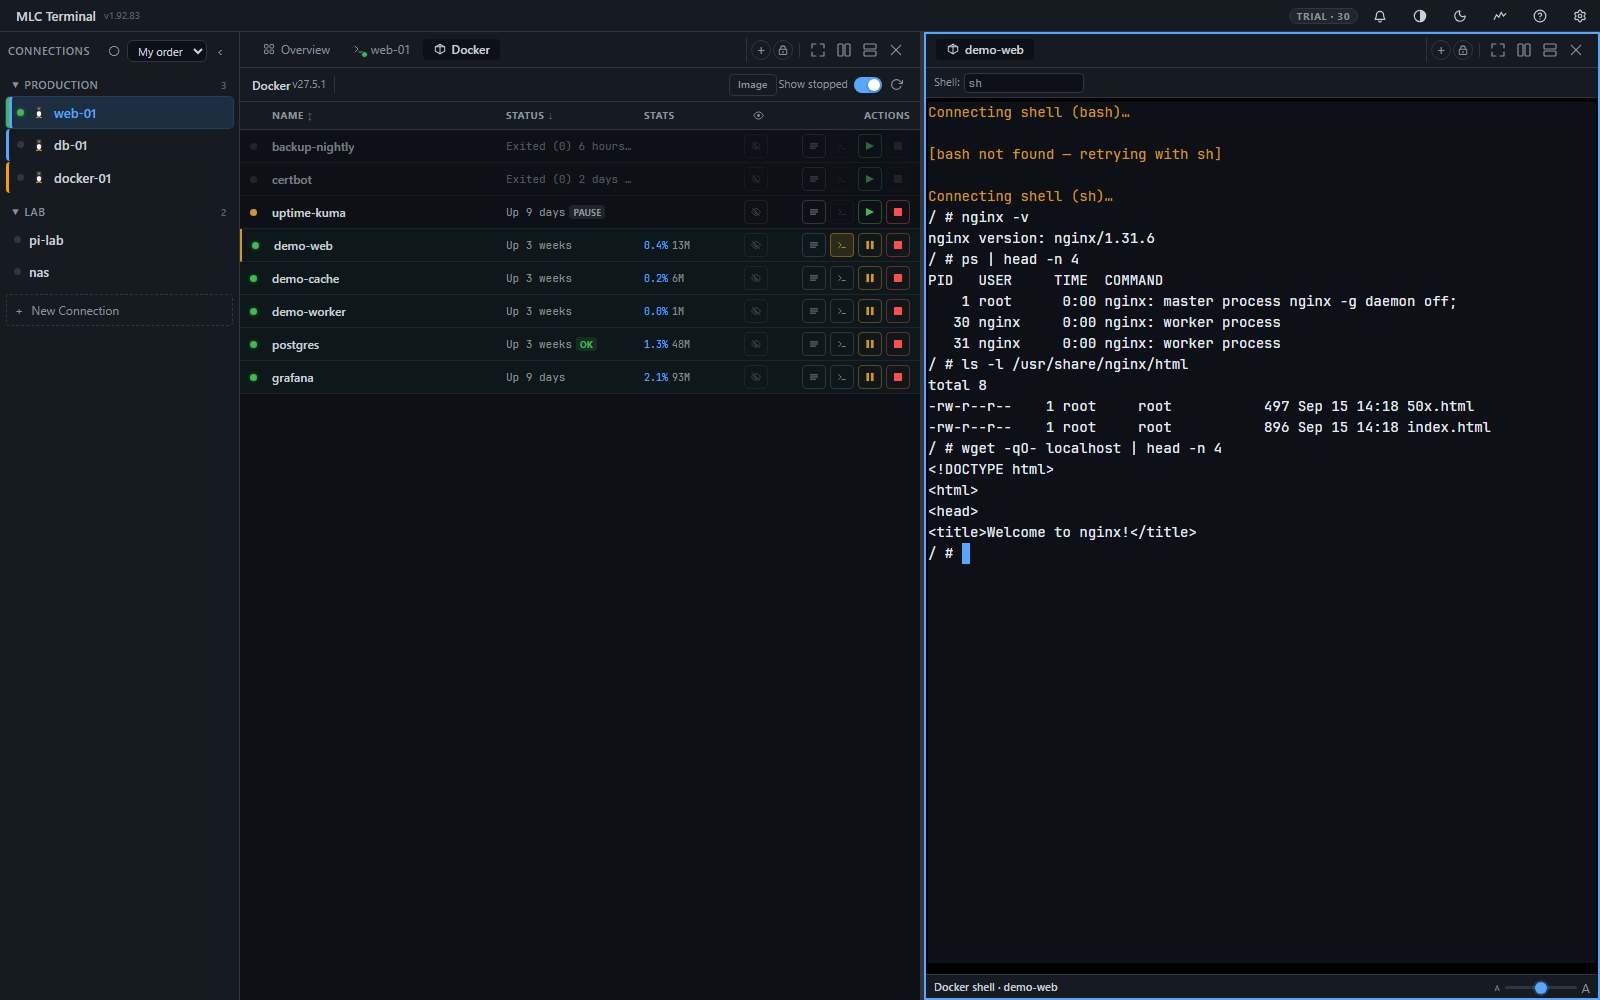Toggle fullscreen in Docker pane
Screen dimensions: 1600x1000
tap(818, 50)
